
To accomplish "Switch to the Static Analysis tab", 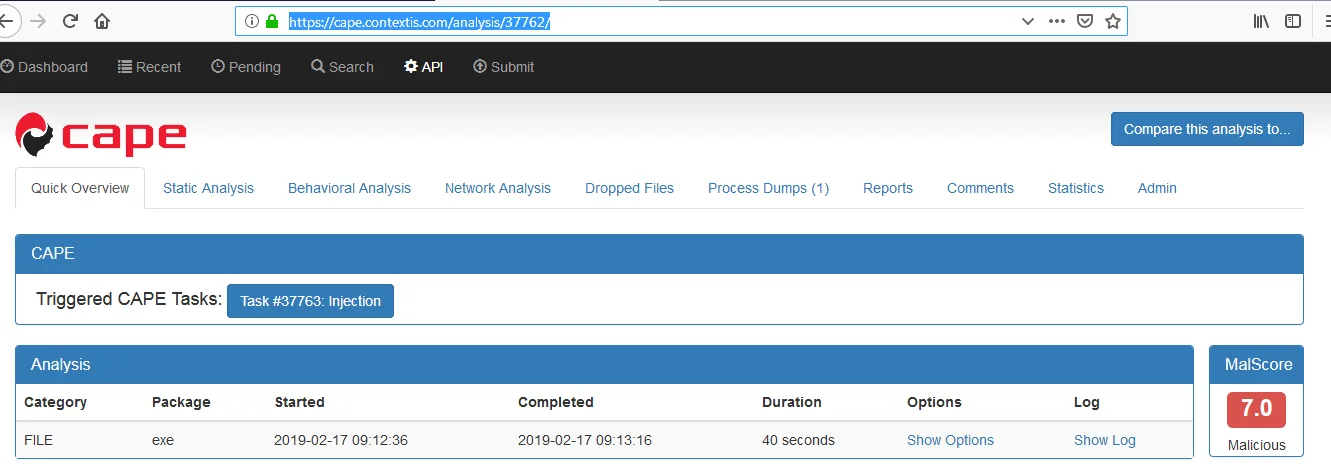I will [208, 188].
